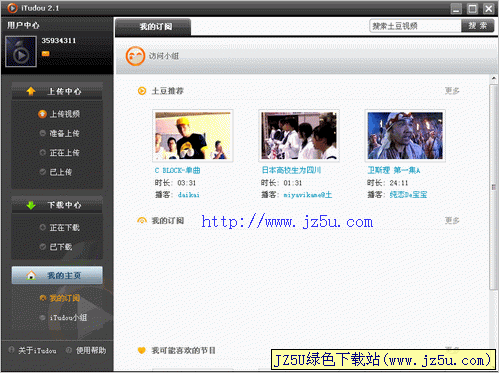Viewport: 499px width, 373px height.
Task: Open 访问小组 link
Action: (x=164, y=56)
